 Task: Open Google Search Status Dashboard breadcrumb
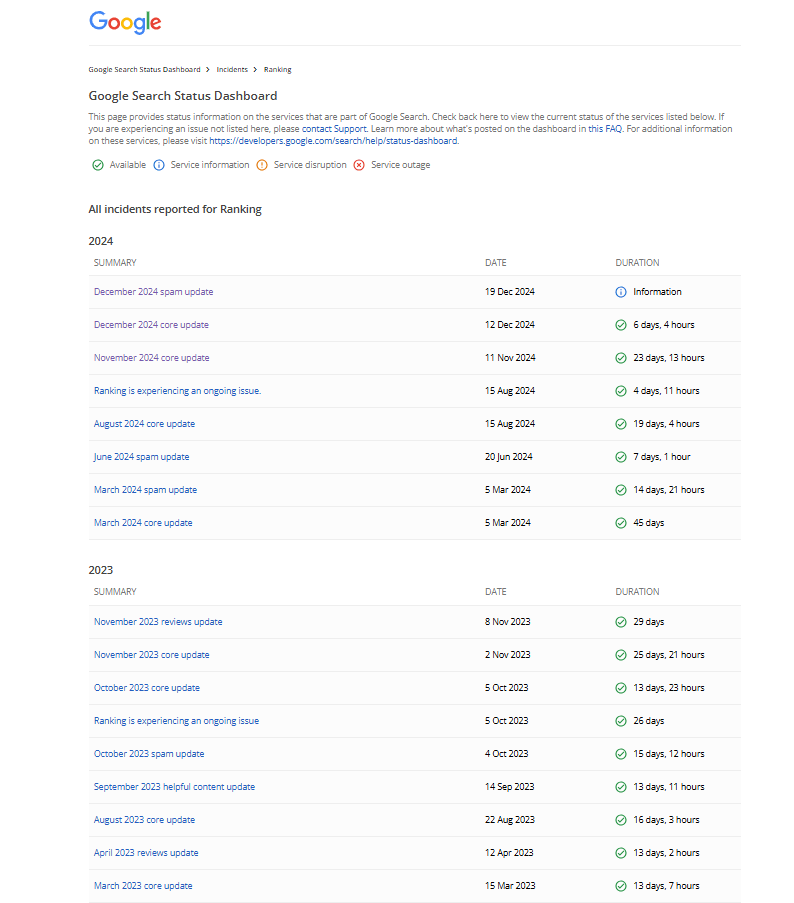tap(144, 70)
